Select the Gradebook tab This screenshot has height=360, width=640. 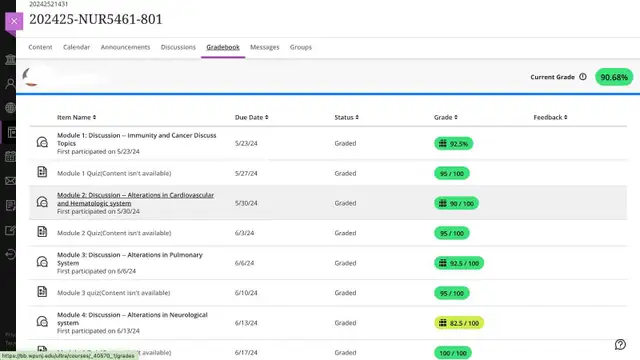(223, 47)
